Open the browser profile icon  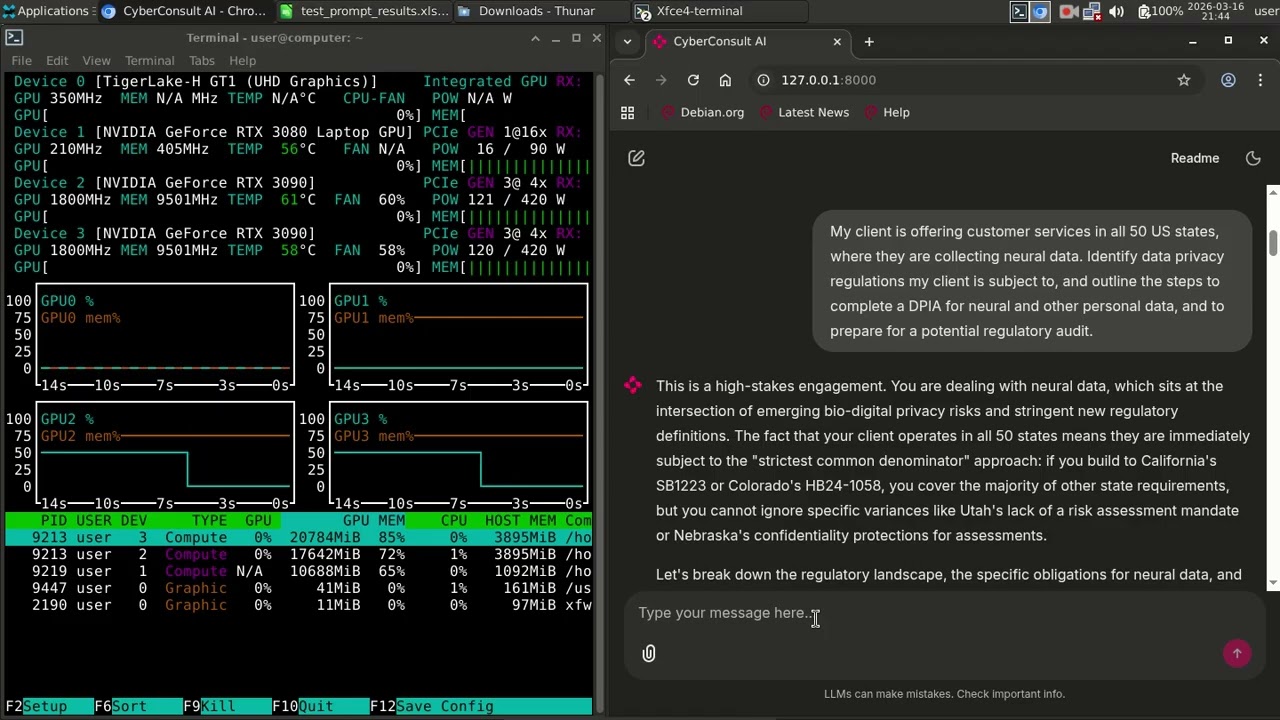point(1228,80)
